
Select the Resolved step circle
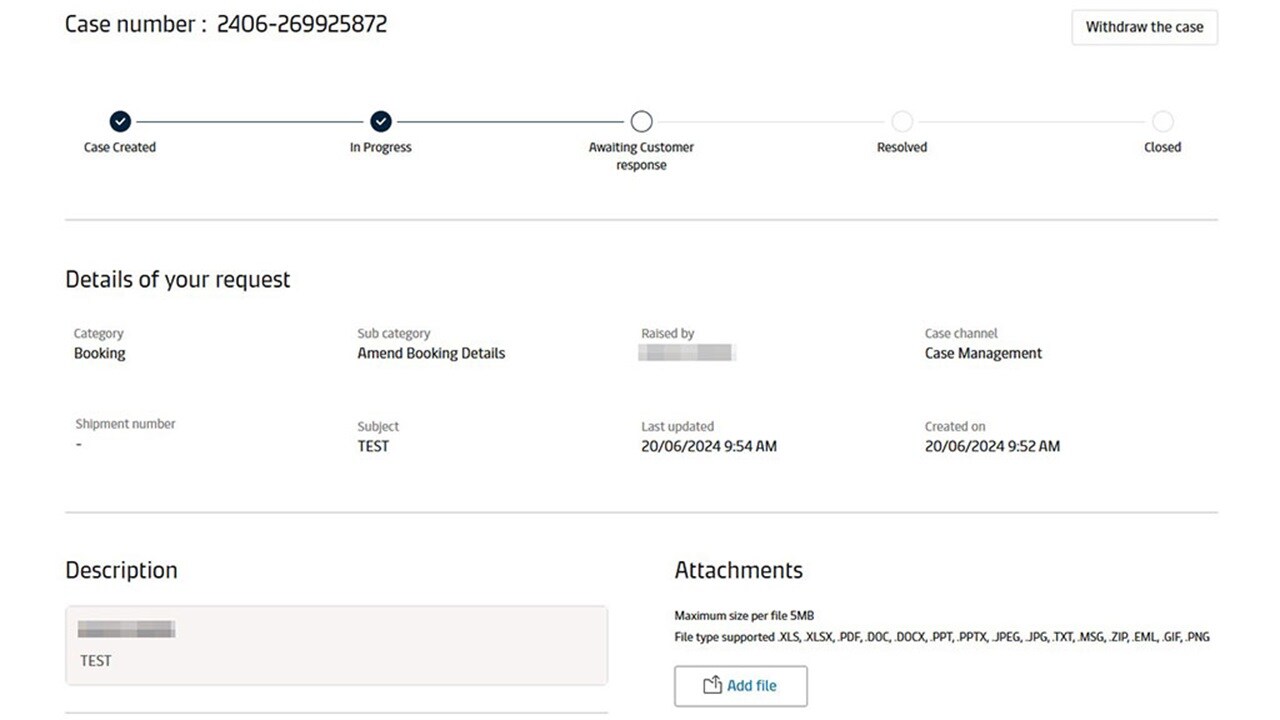tap(902, 121)
